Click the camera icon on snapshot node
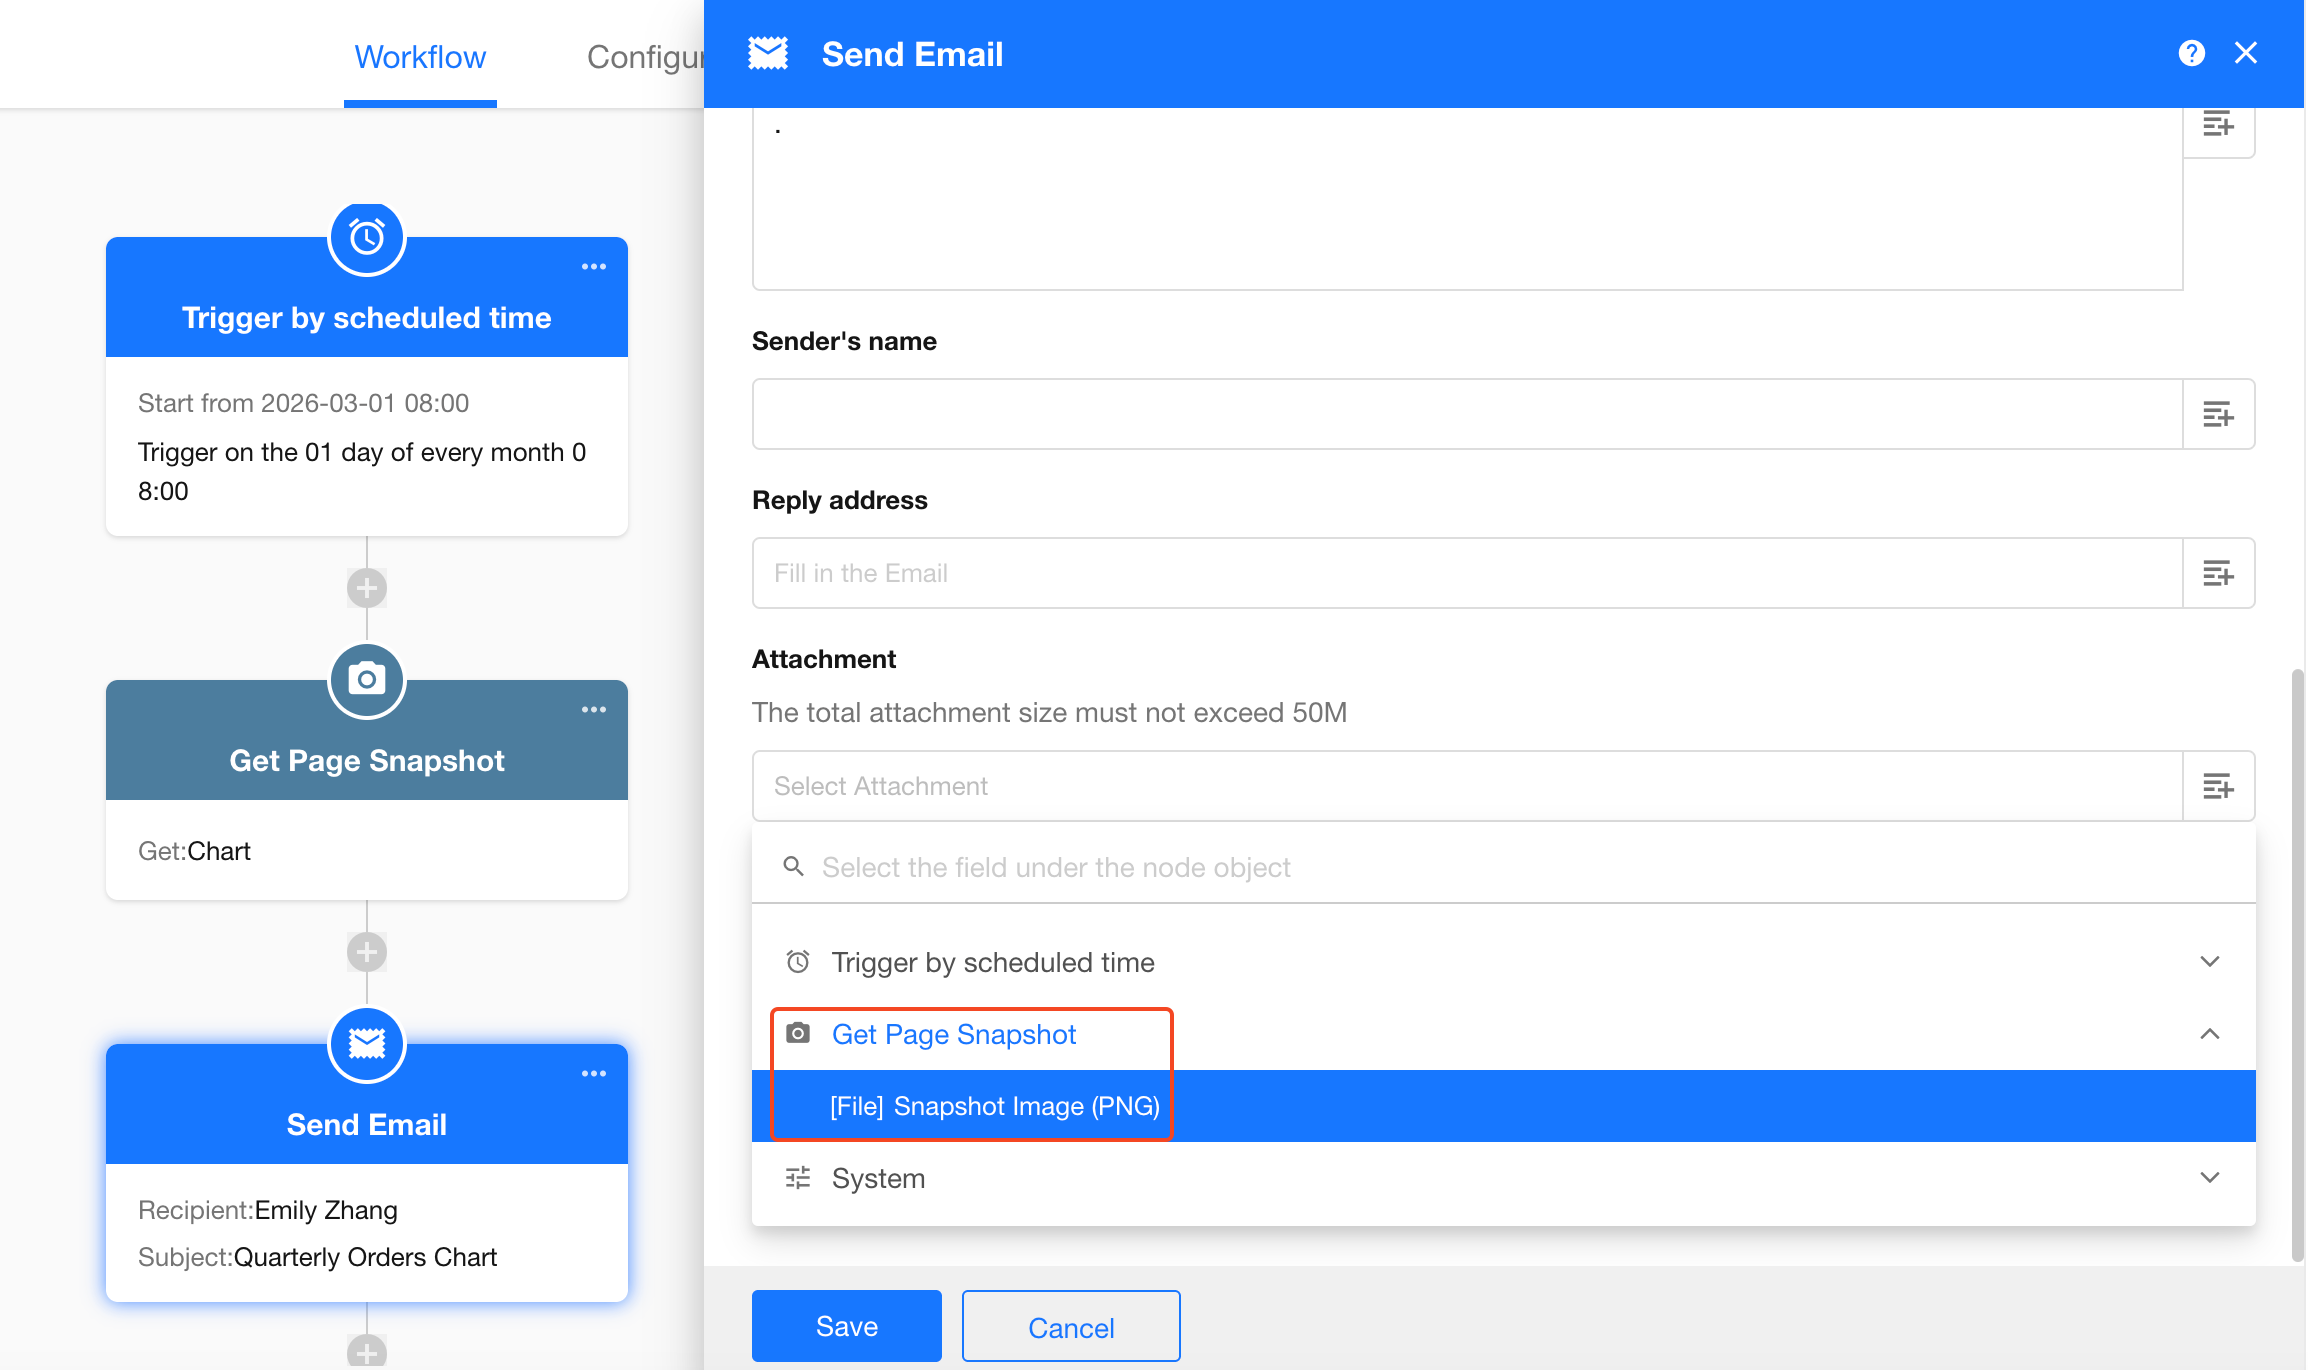Viewport: 2308px width, 1370px height. [x=367, y=680]
